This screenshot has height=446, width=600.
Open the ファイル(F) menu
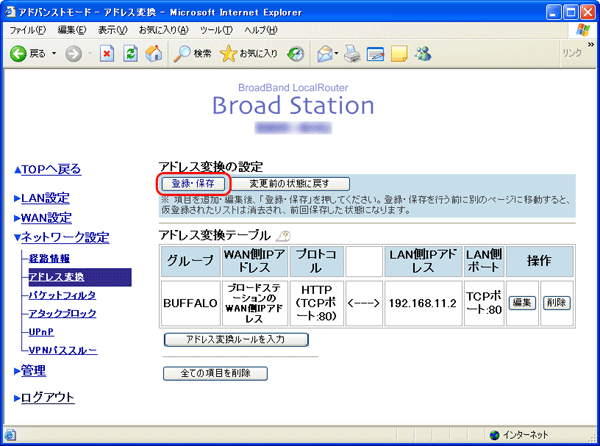tap(28, 30)
